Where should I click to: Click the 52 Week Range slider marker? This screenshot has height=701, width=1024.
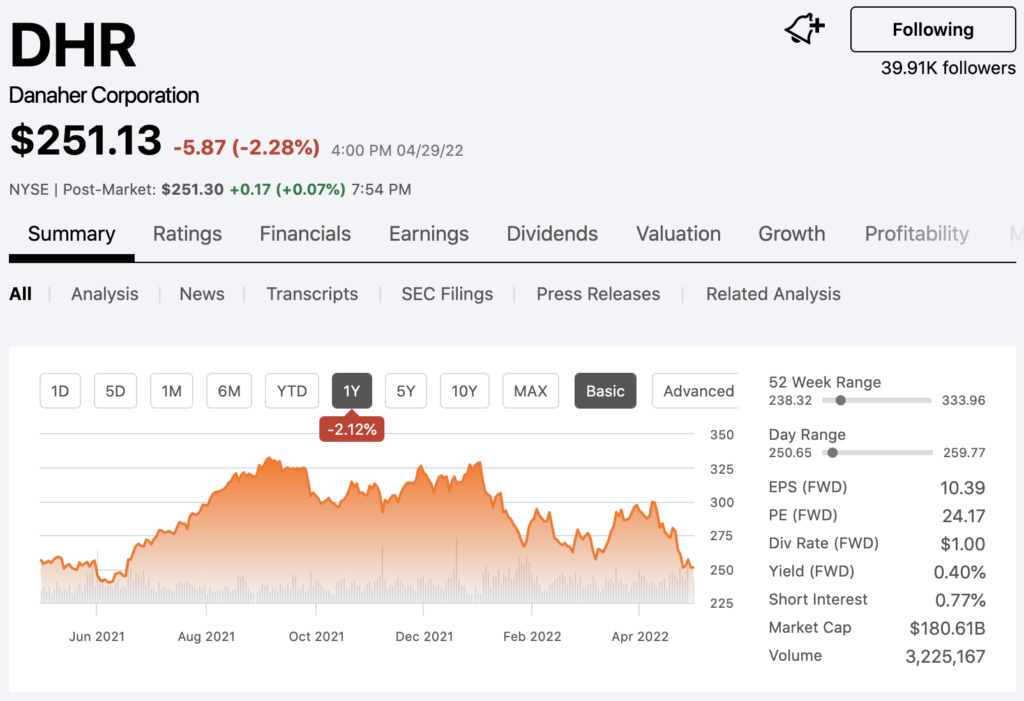click(840, 400)
